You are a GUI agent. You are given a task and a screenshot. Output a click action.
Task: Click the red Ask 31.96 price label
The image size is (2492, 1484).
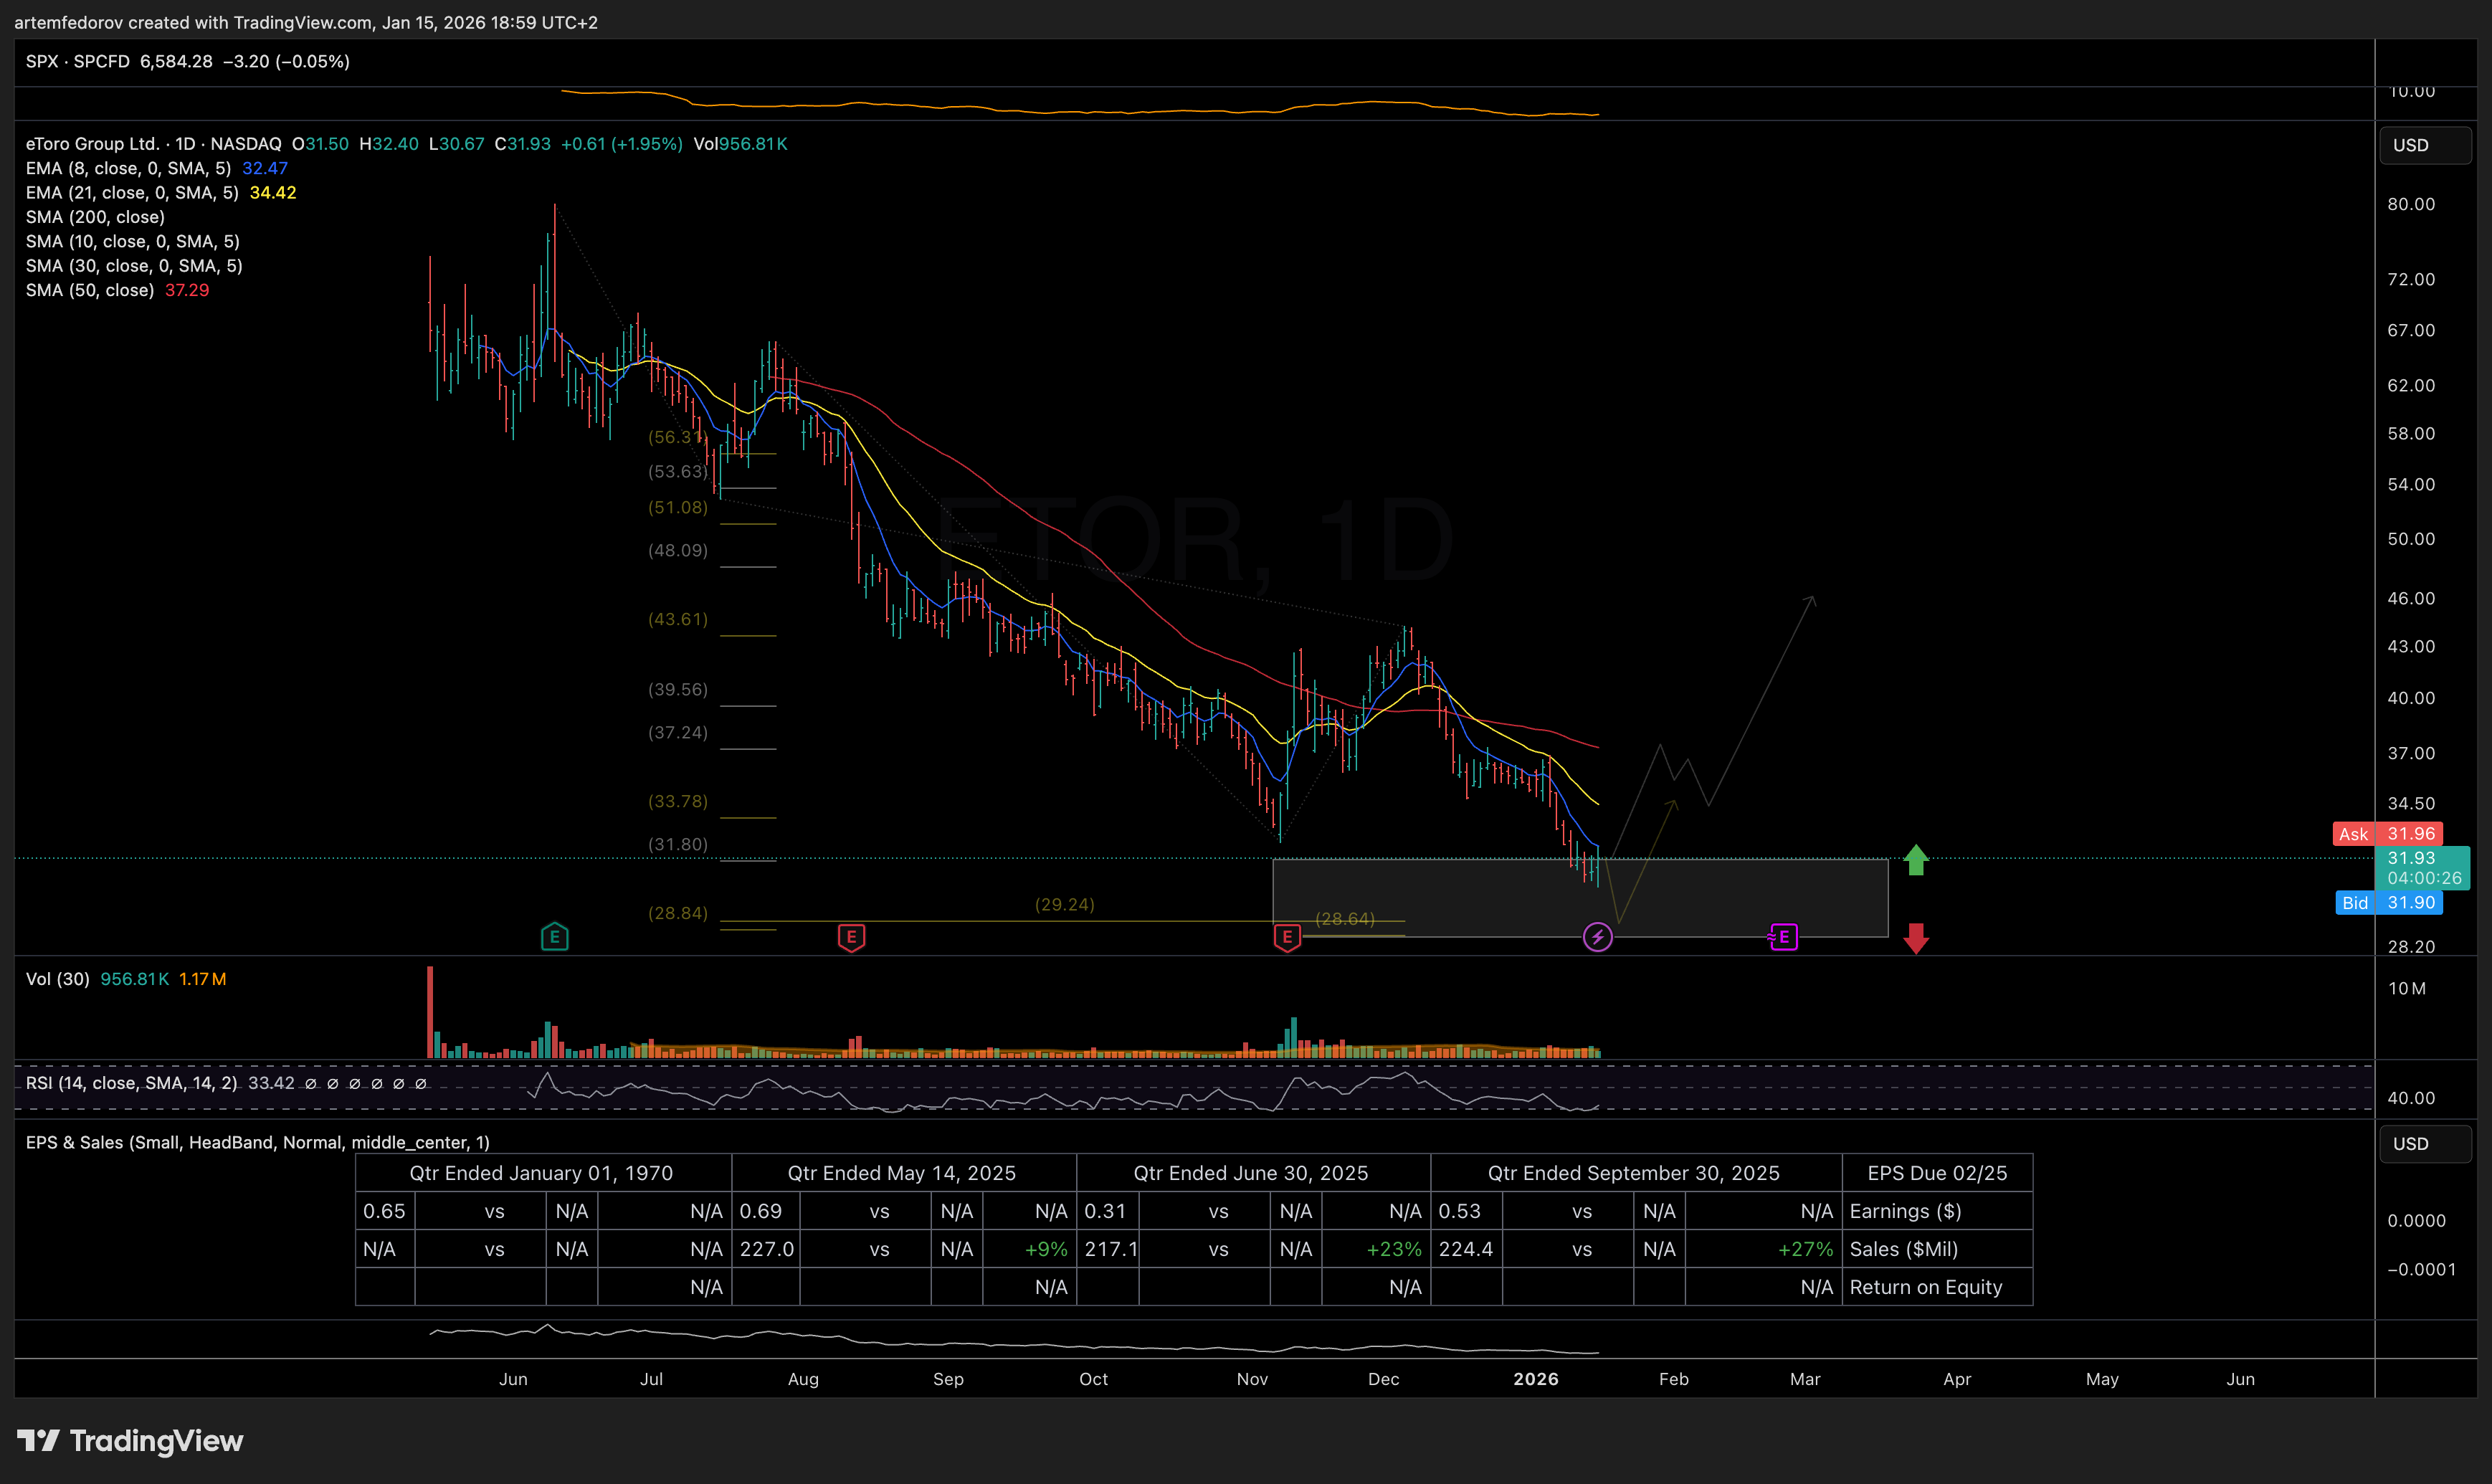[2387, 833]
